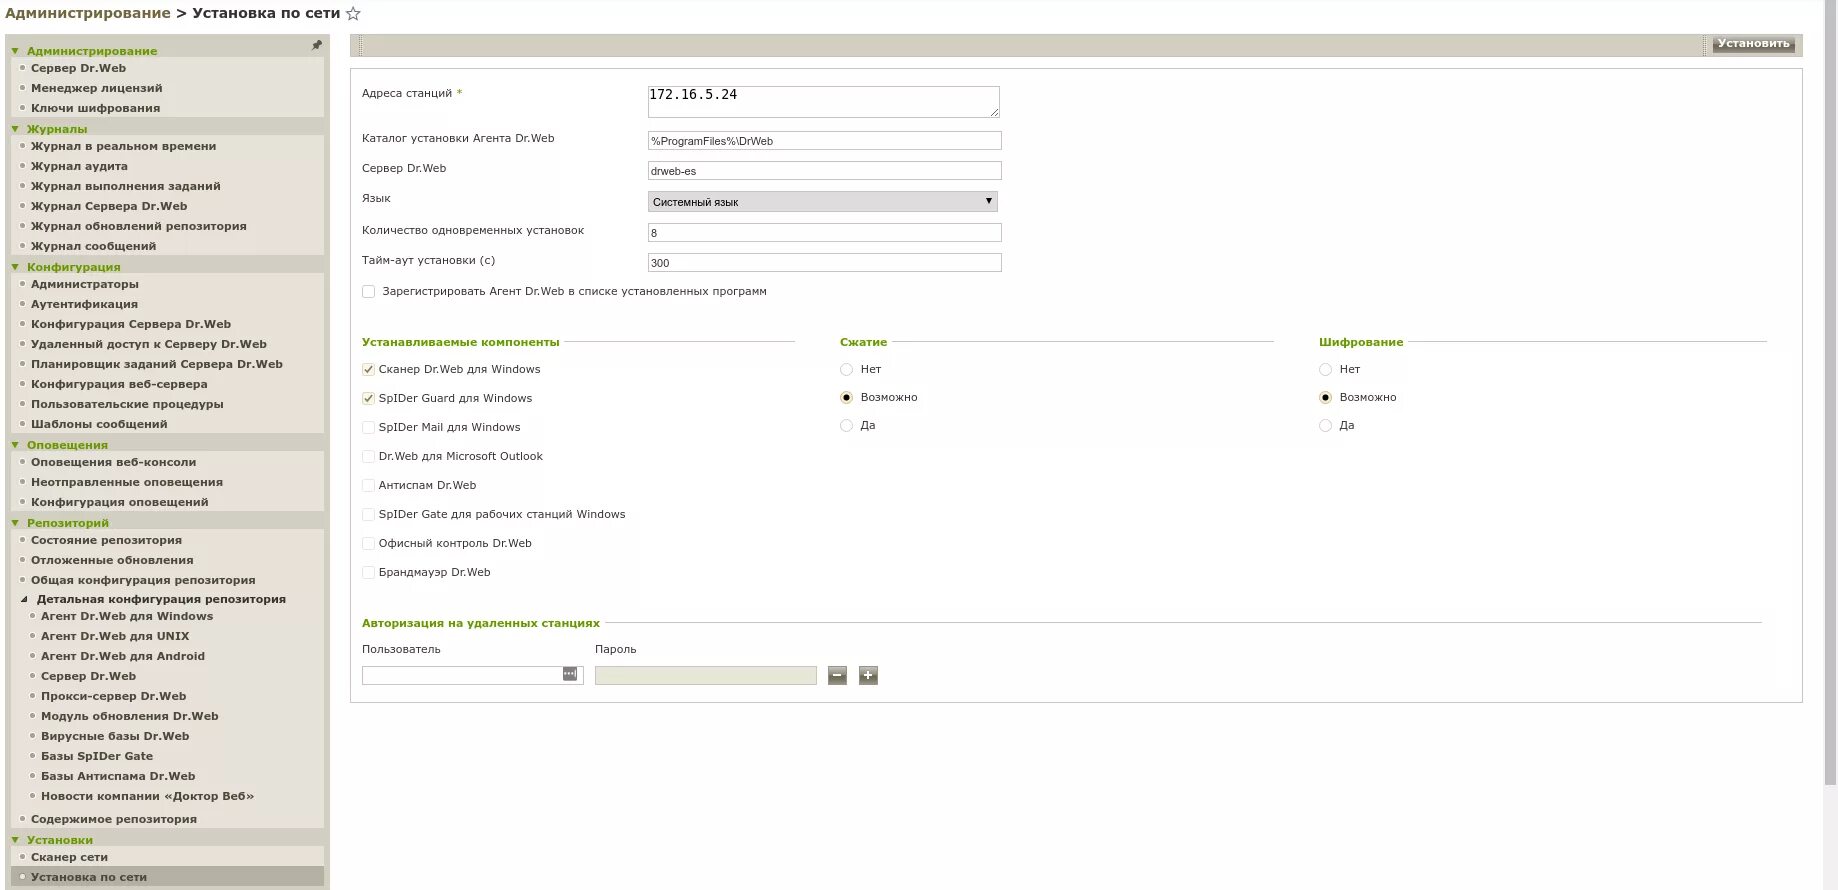Open Ключи шифрования in the sidebar
This screenshot has height=890, width=1838.
[95, 108]
